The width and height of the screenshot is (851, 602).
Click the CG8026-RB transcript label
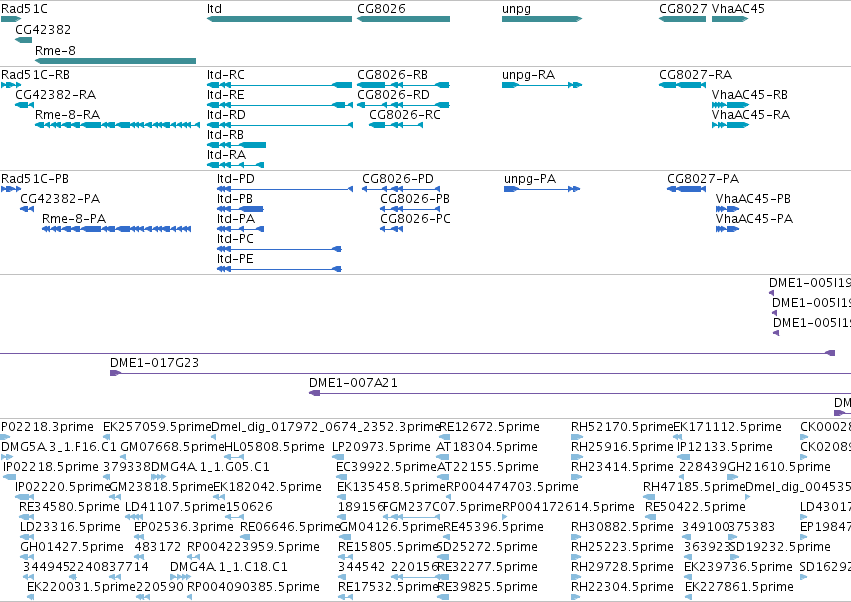tap(392, 74)
